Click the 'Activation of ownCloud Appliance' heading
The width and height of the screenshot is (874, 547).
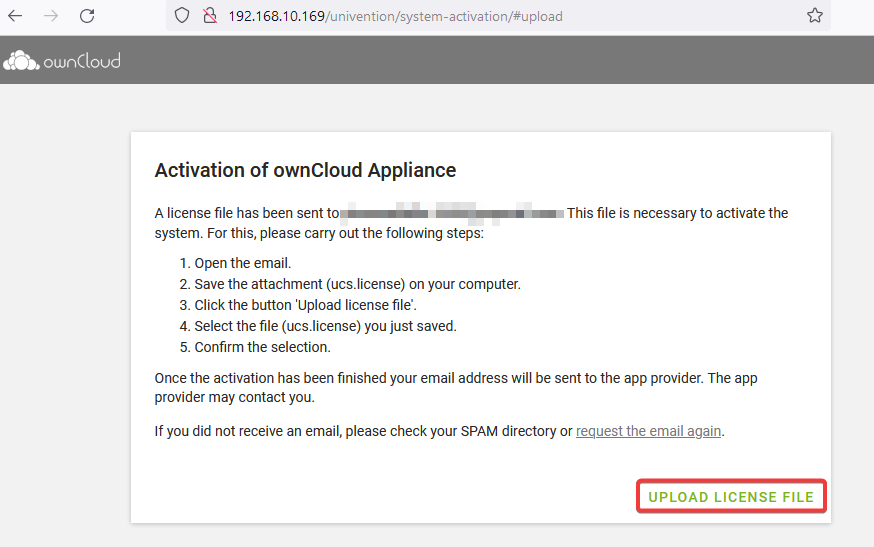(305, 170)
